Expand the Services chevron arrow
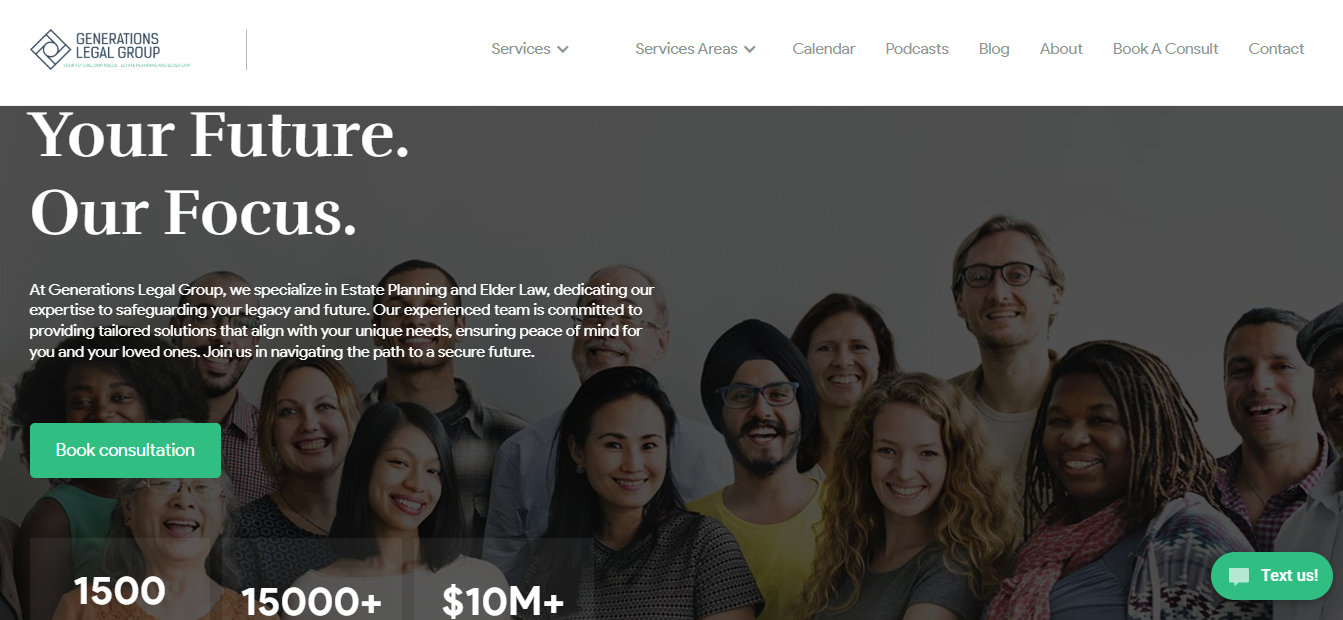 [563, 49]
